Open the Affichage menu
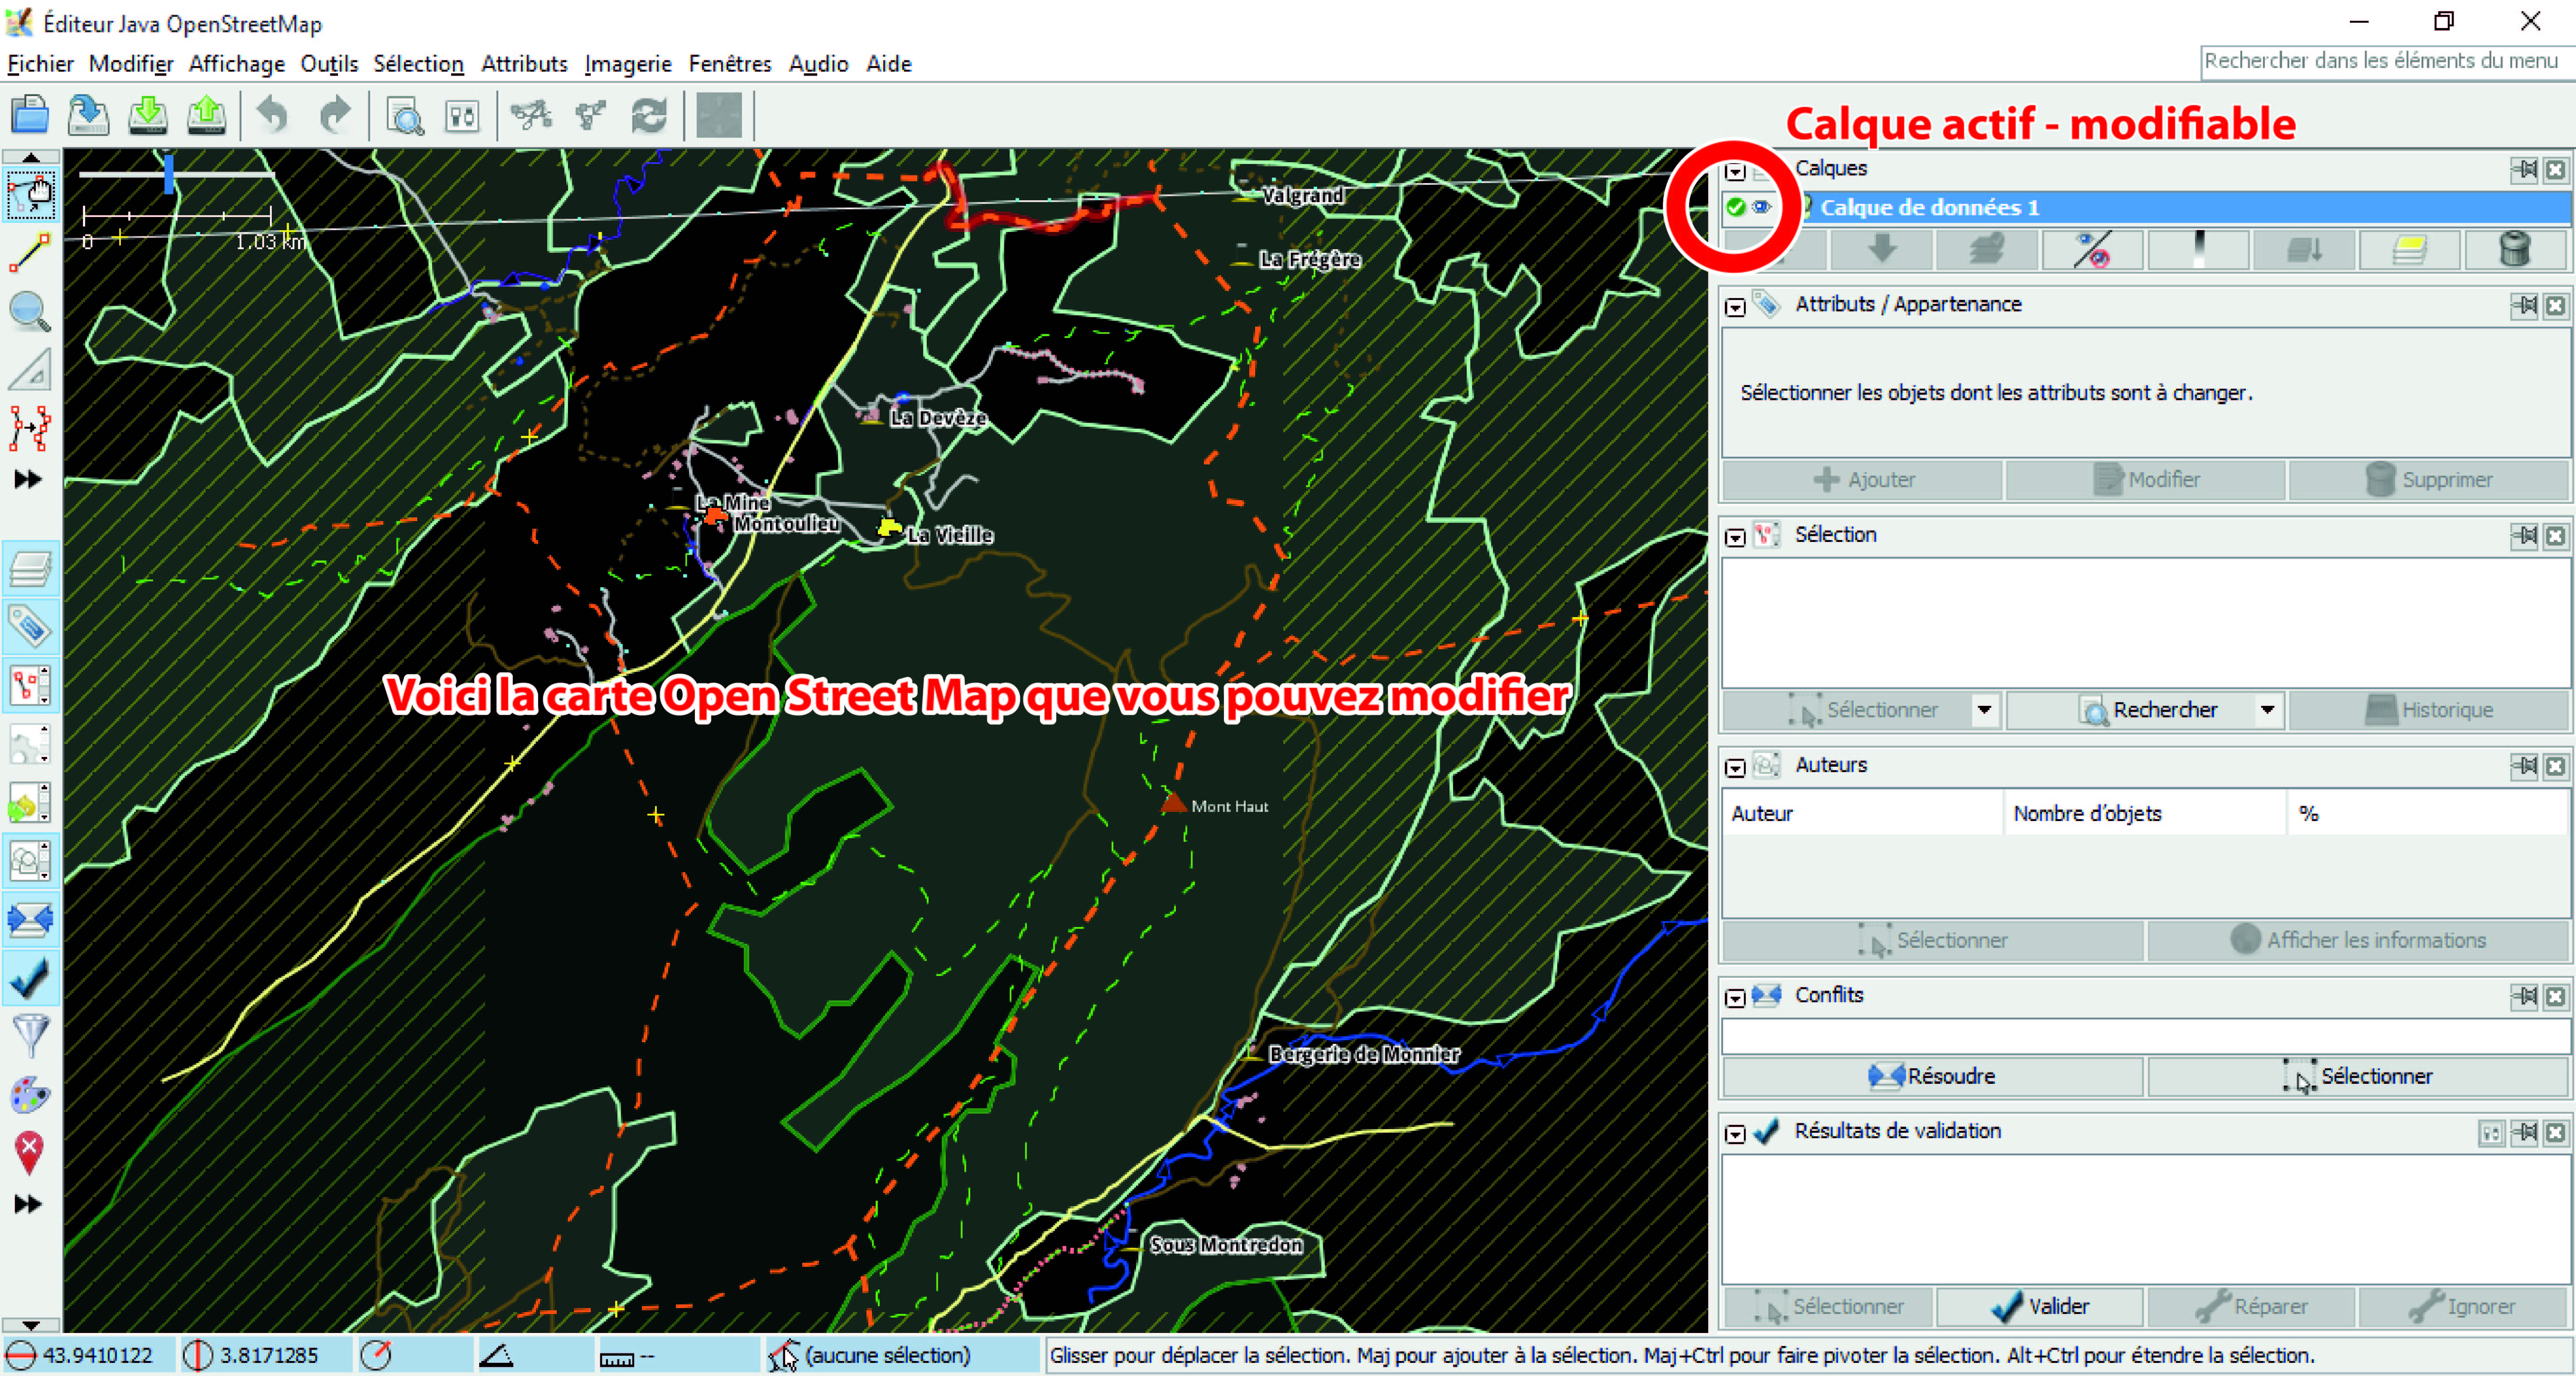This screenshot has height=1376, width=2576. pos(237,64)
